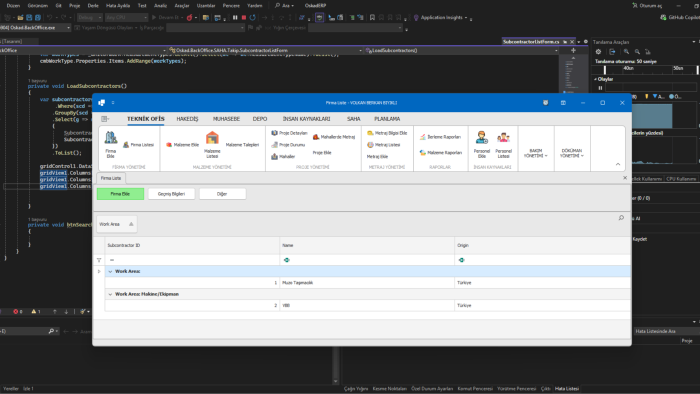Expand the Döküman Yönetimi dropdown
Image resolution: width=700 pixels, height=394 pixels.
coord(572,153)
